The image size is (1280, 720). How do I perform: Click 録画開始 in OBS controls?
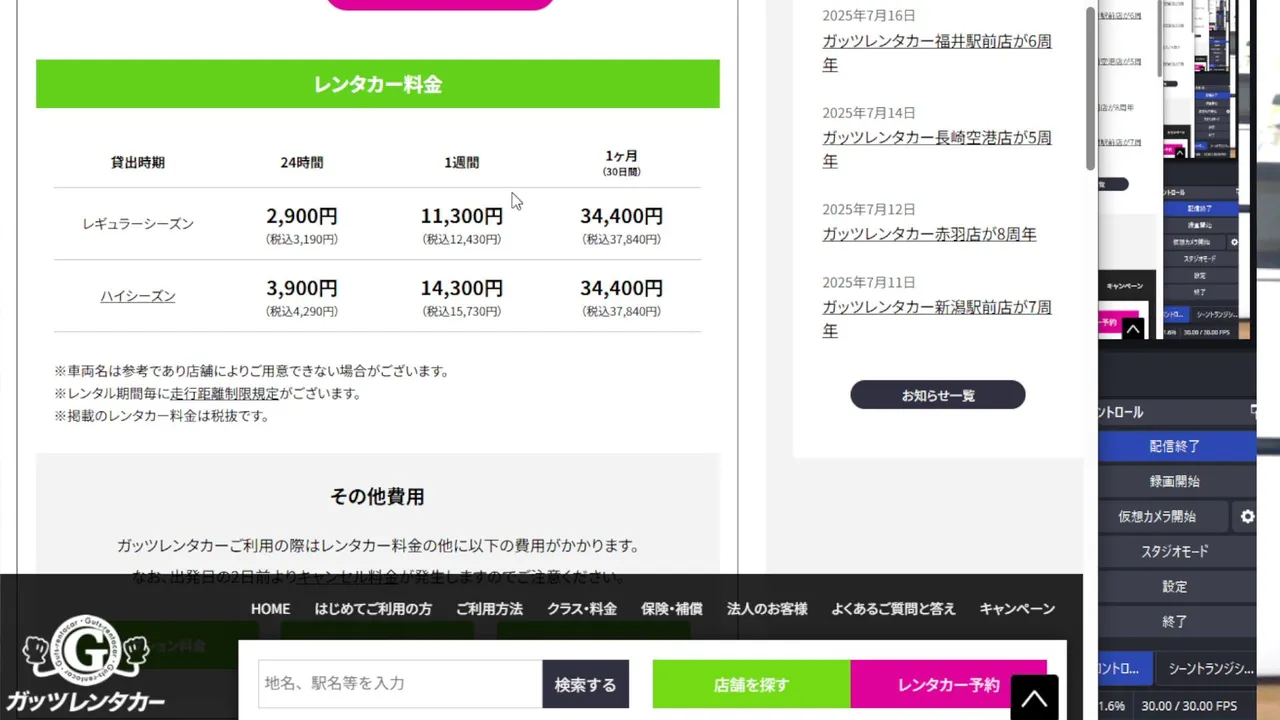(1175, 481)
